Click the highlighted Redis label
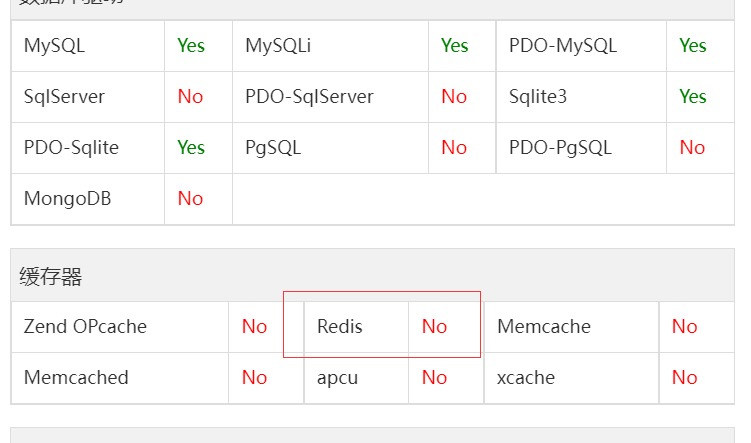 pos(340,327)
